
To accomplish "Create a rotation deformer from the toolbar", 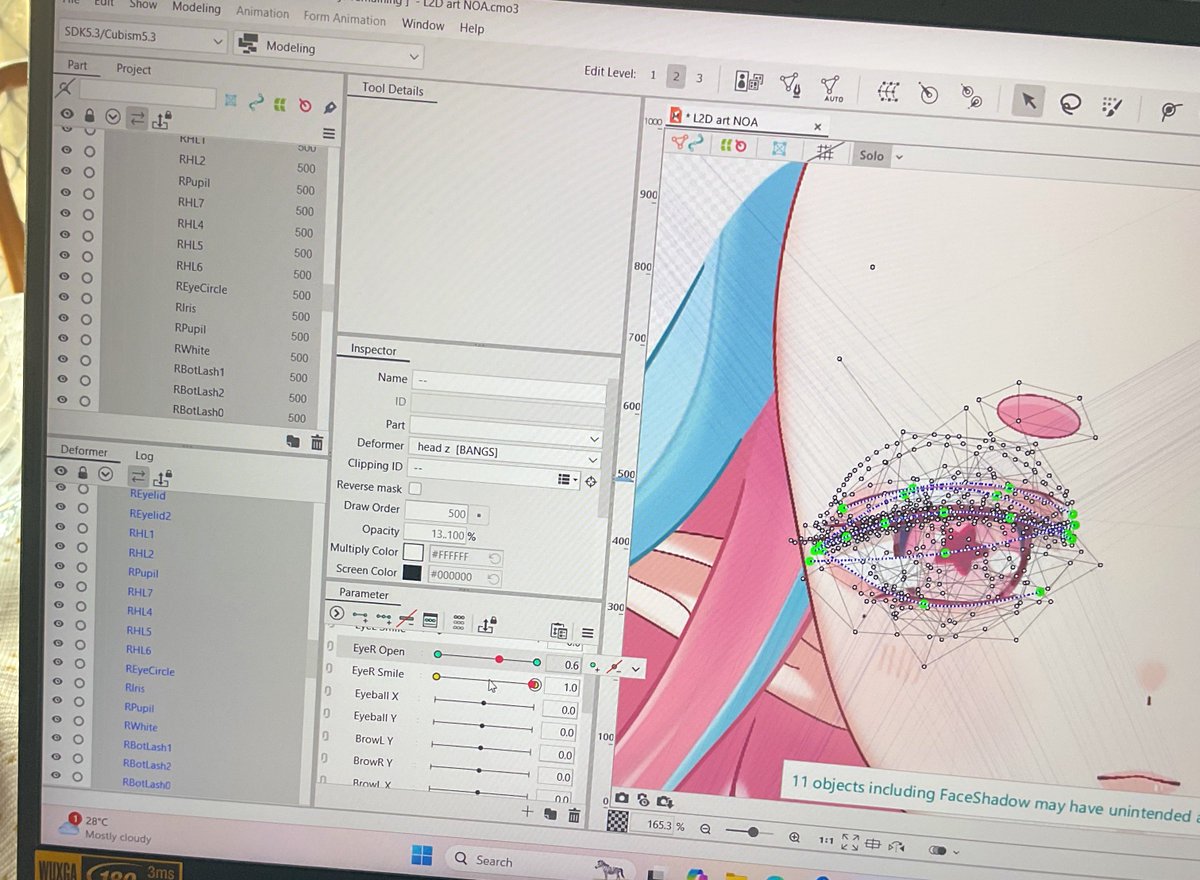I will (x=928, y=94).
